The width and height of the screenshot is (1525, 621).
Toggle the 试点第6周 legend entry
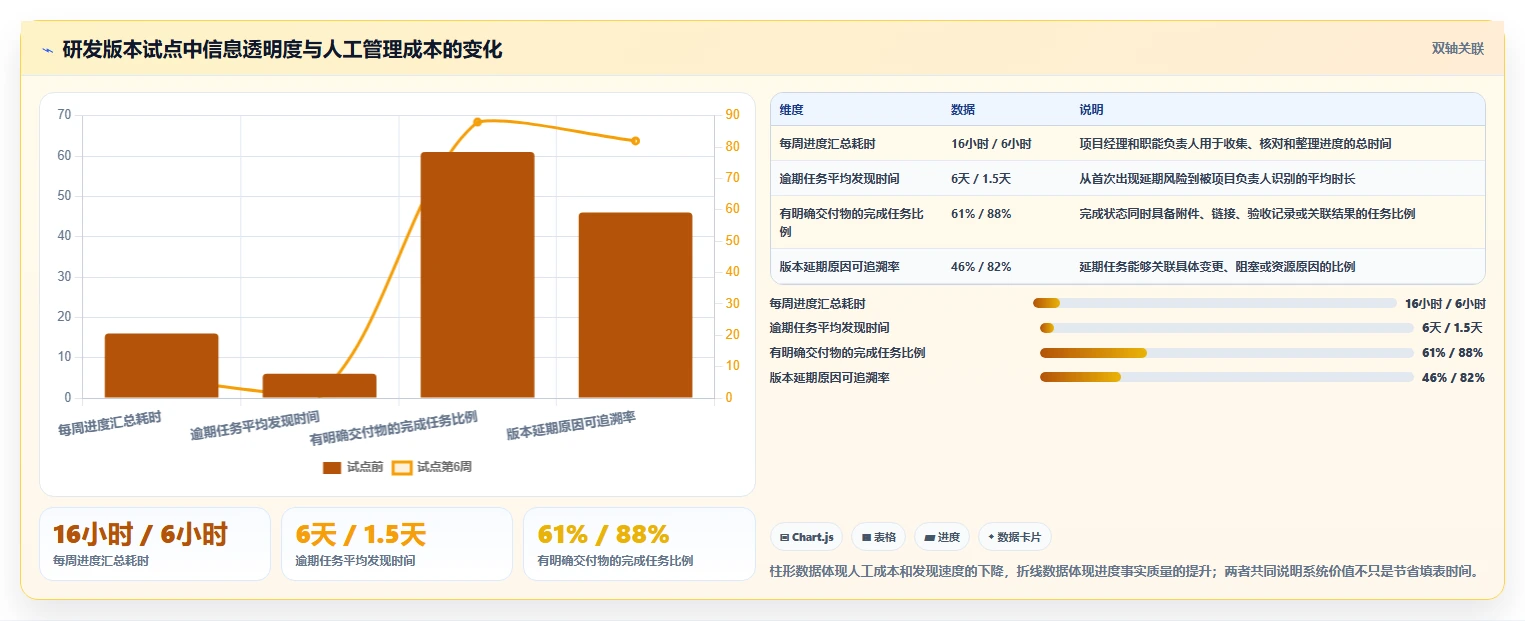click(432, 467)
